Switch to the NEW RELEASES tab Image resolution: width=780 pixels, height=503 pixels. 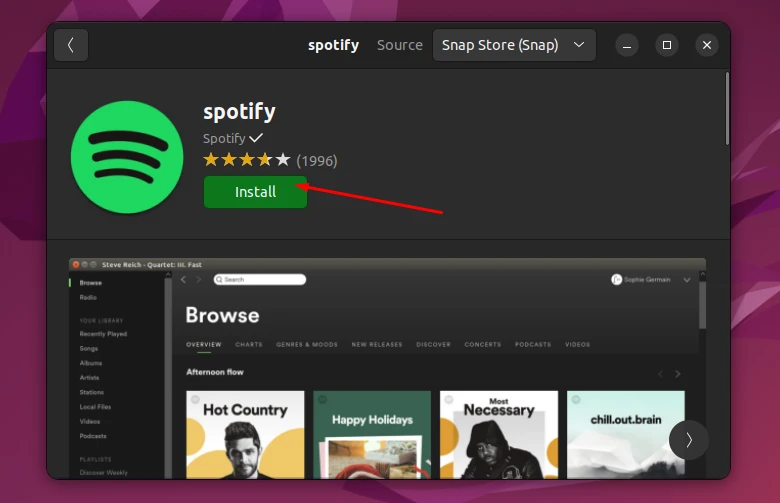(377, 344)
